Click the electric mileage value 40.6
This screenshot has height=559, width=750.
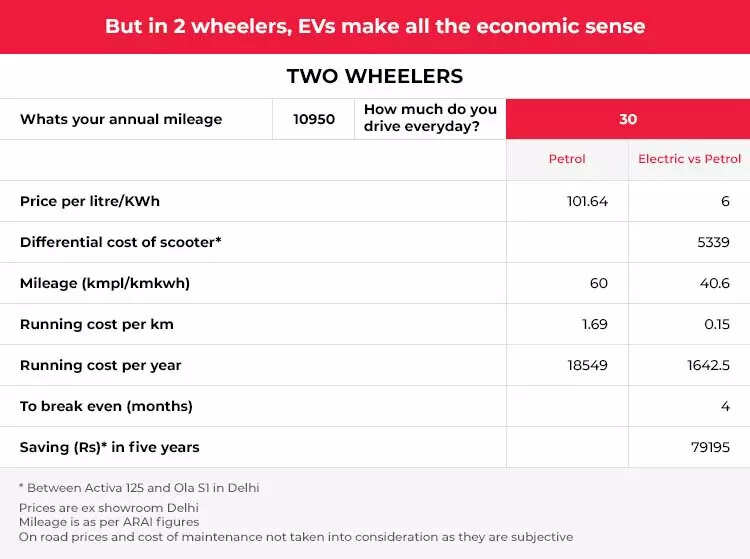pos(714,283)
